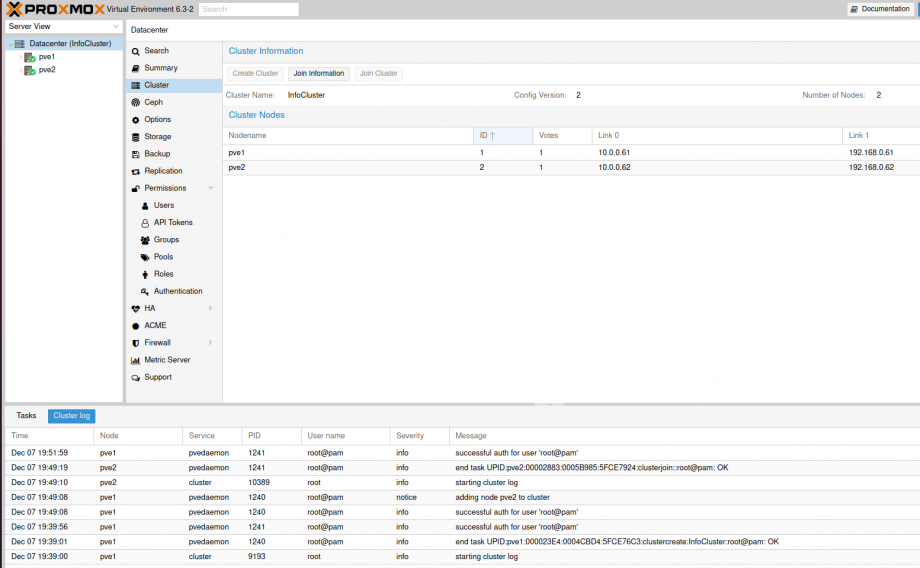Click the Replication icon in the menu
Viewport: 920px width, 568px height.
[x=135, y=171]
